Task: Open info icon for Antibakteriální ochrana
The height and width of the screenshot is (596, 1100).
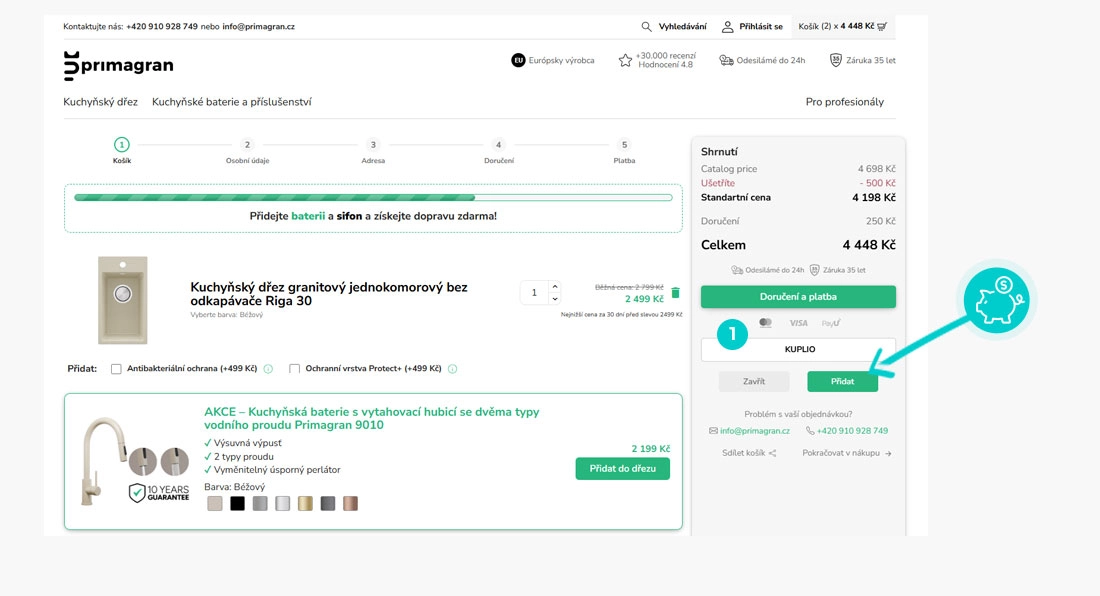Action: click(268, 369)
